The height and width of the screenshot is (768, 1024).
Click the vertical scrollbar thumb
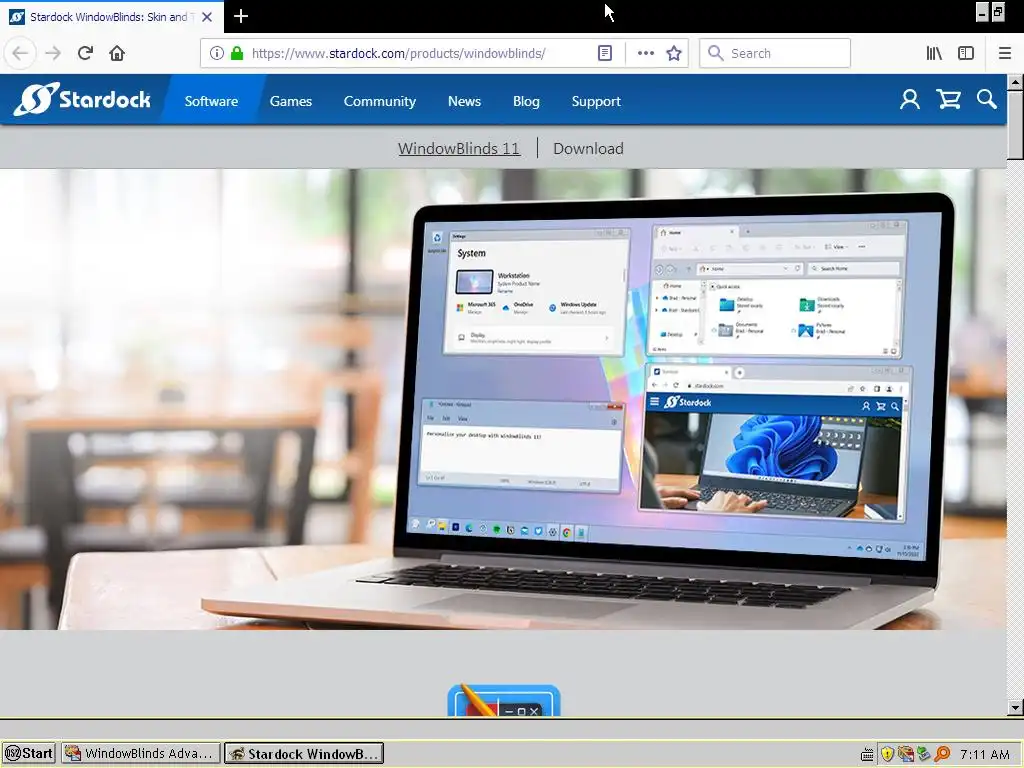(1015, 124)
